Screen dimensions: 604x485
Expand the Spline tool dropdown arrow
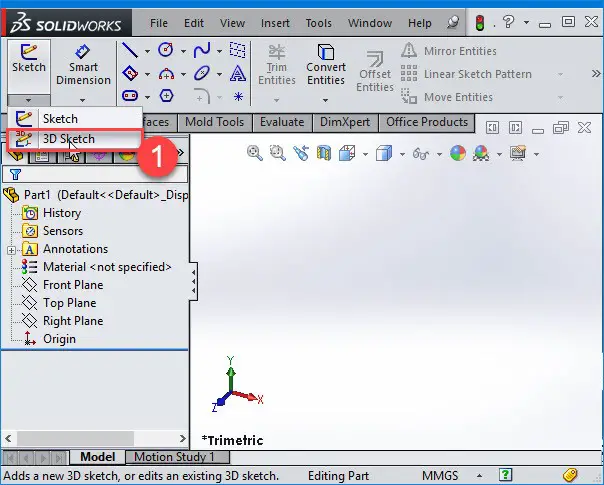pos(219,51)
